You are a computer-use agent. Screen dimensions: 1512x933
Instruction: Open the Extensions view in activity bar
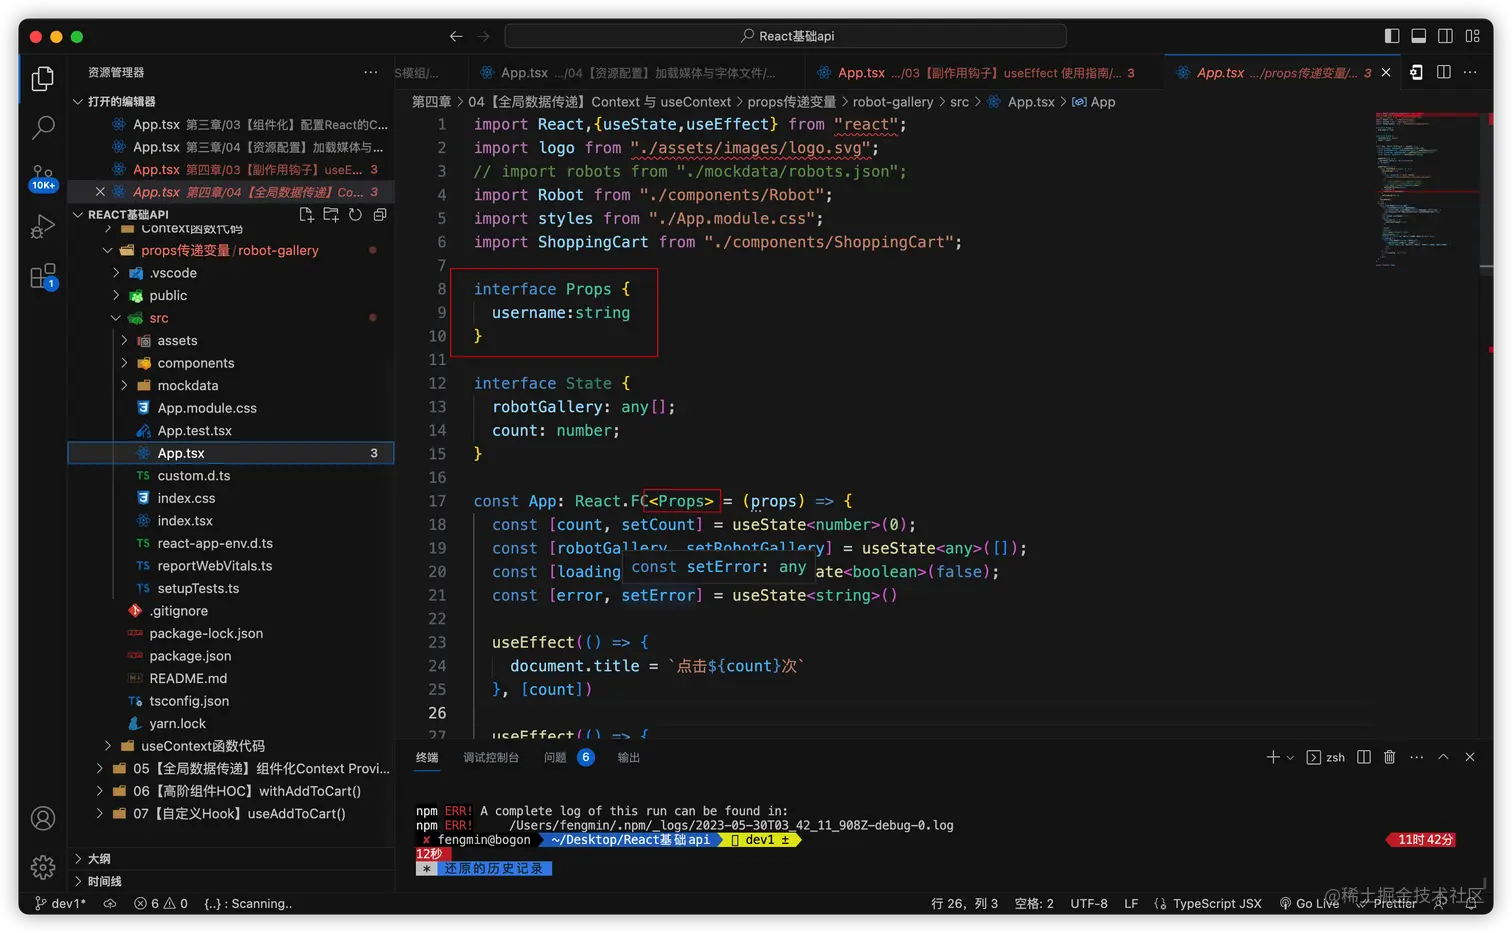point(43,277)
